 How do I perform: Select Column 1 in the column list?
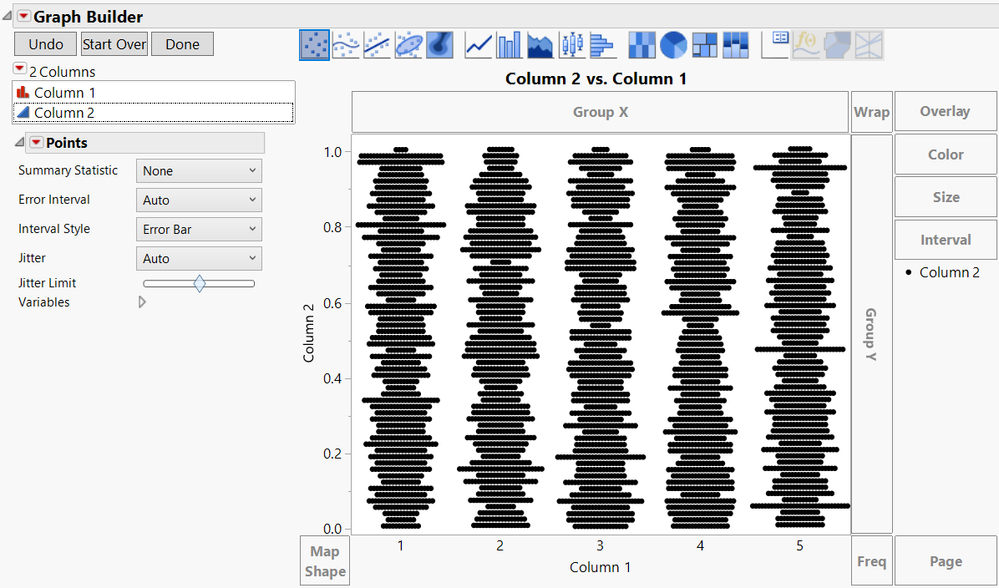153,92
